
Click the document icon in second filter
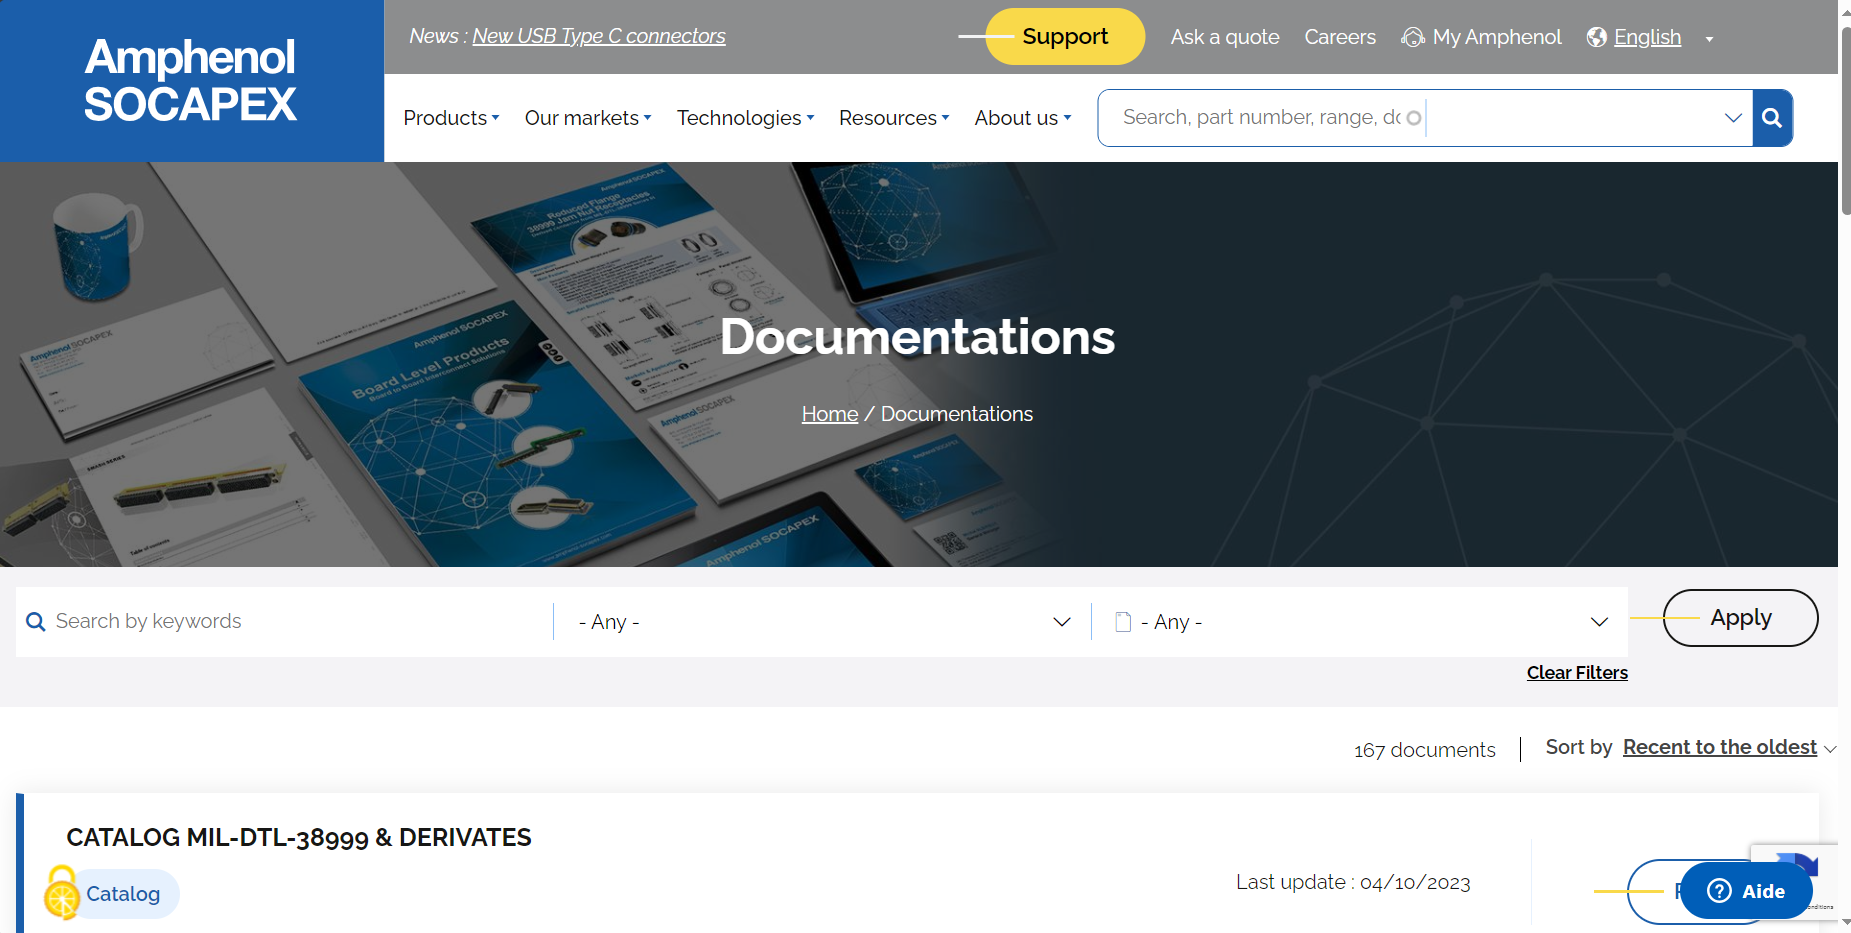(1123, 622)
